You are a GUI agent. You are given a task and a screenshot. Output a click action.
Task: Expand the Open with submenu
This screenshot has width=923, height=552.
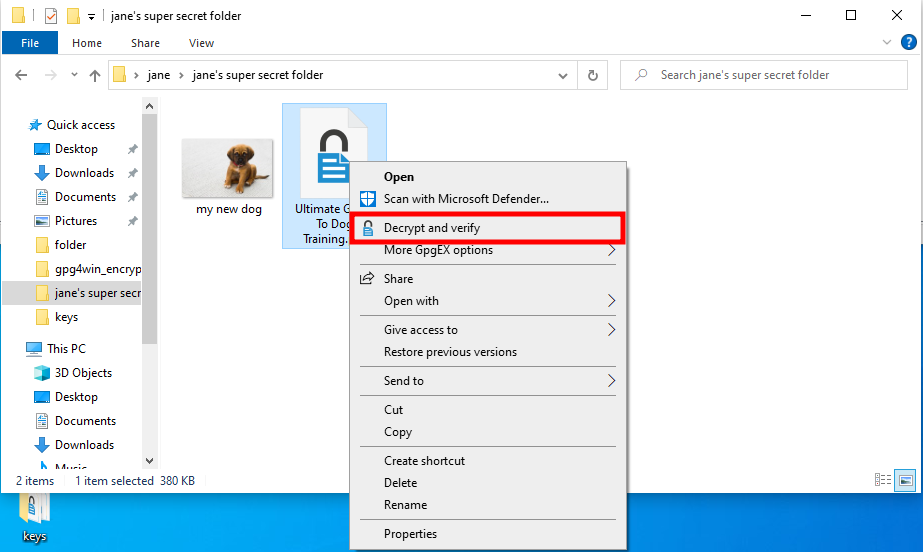pos(611,301)
